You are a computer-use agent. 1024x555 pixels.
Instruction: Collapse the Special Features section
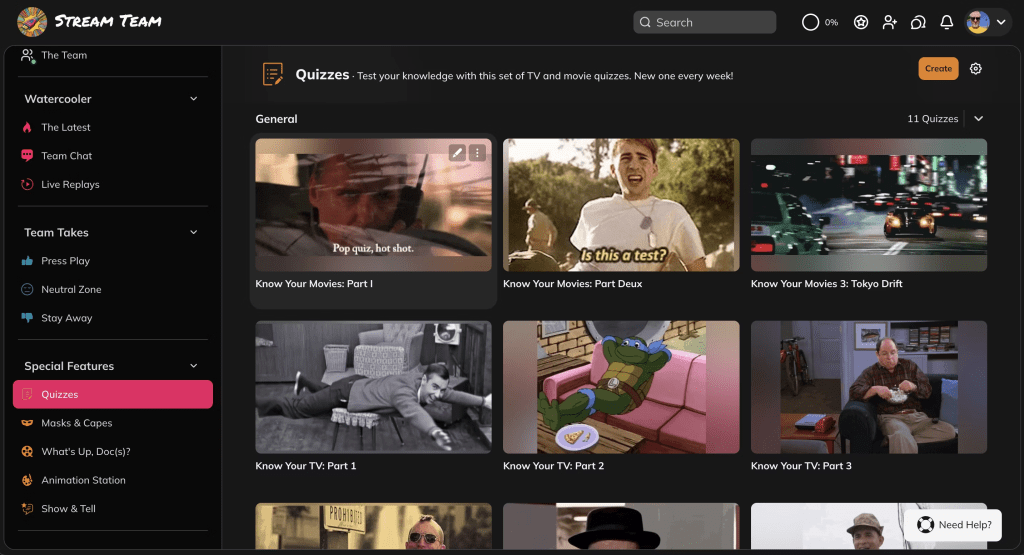(x=194, y=366)
